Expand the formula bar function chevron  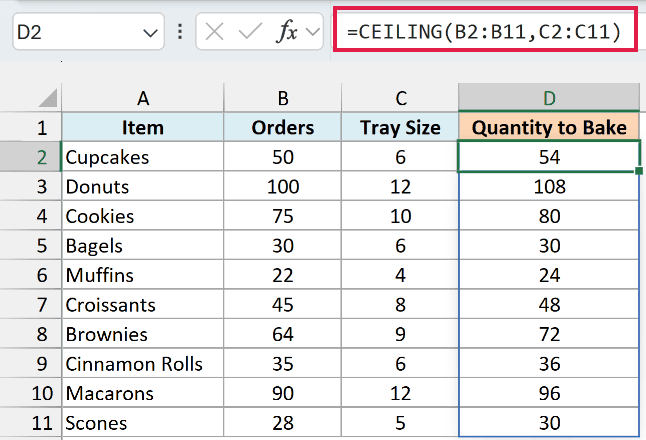pos(313,32)
